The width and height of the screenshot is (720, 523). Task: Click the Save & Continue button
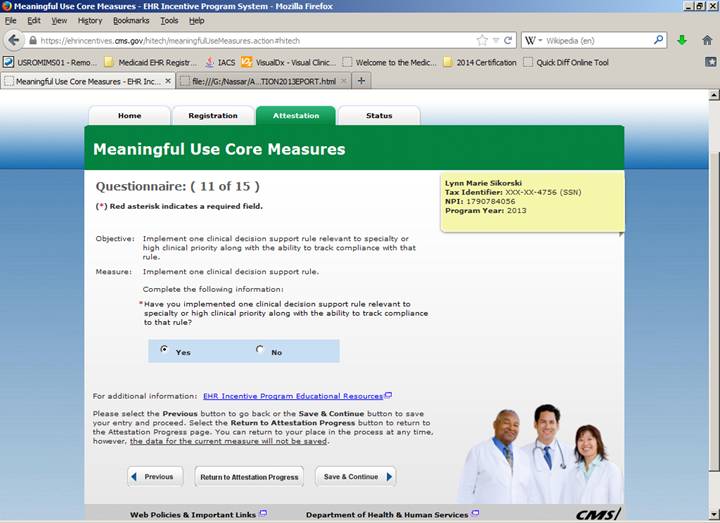[355, 477]
